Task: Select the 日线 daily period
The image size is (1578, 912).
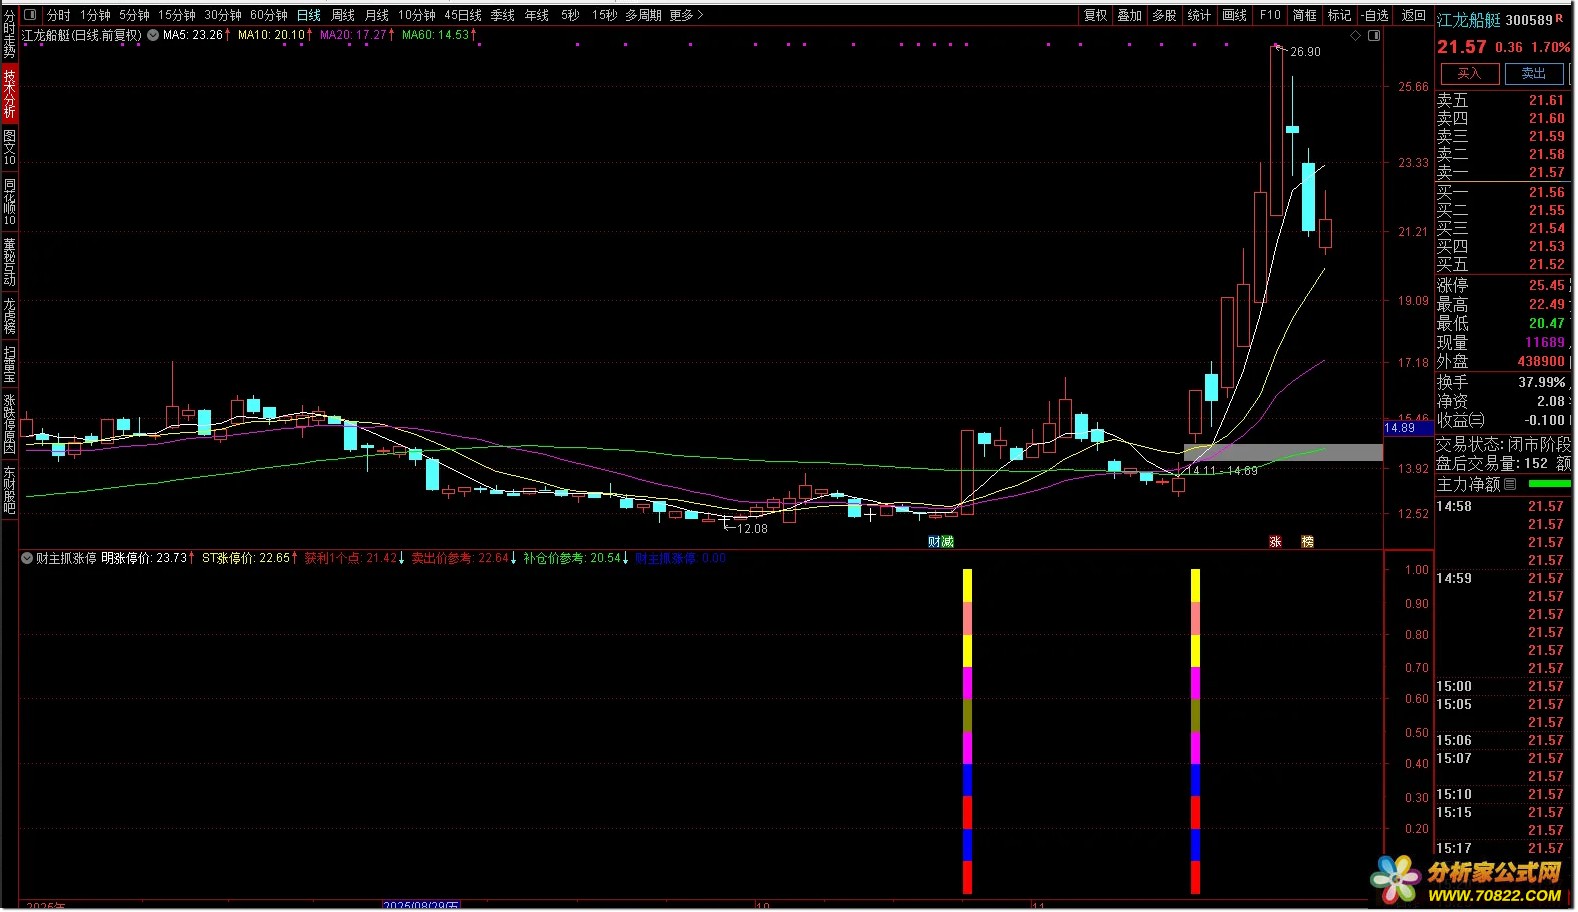Action: 309,15
